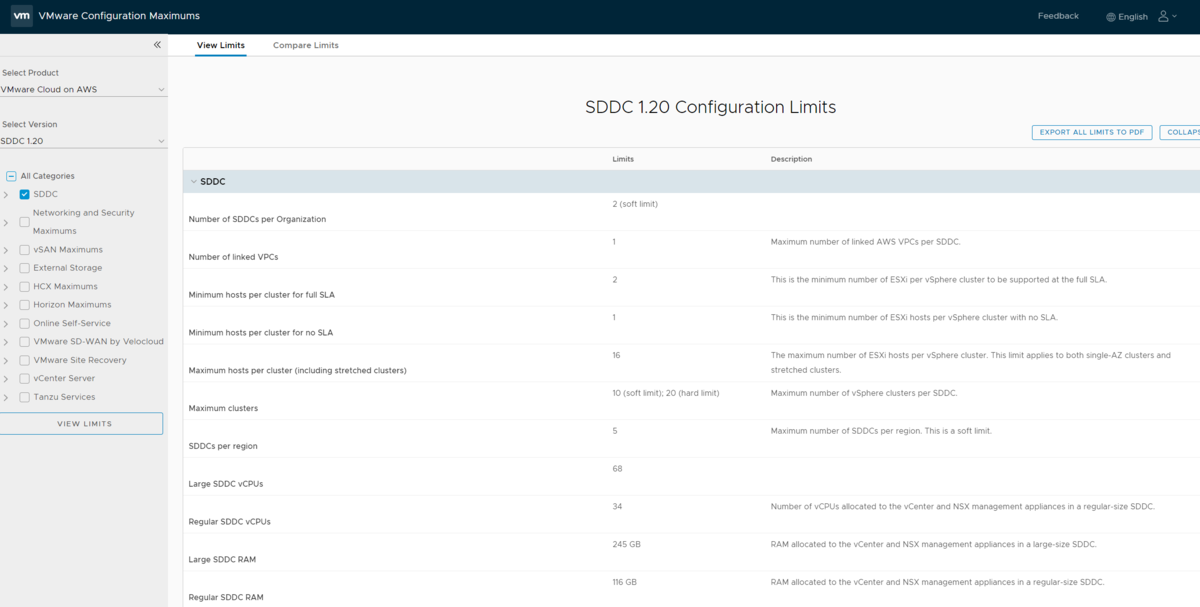The image size is (1200, 607).
Task: Expand the Tanzu Services chevron
Action: [6, 397]
